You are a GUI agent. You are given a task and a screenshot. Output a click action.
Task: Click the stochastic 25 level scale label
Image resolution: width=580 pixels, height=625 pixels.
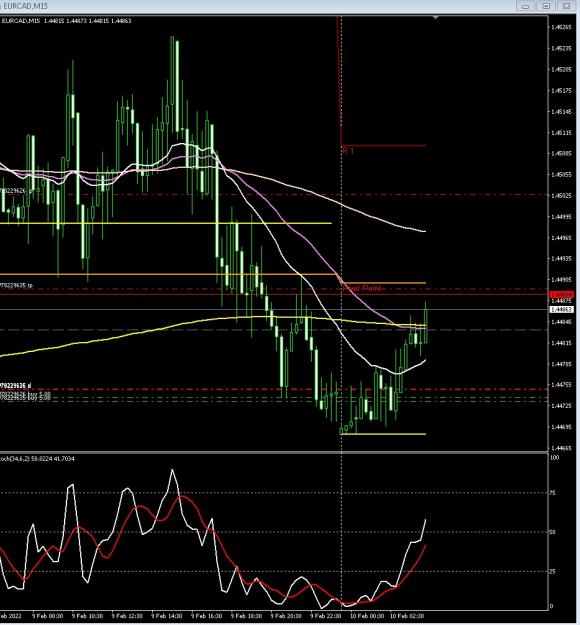[x=552, y=572]
